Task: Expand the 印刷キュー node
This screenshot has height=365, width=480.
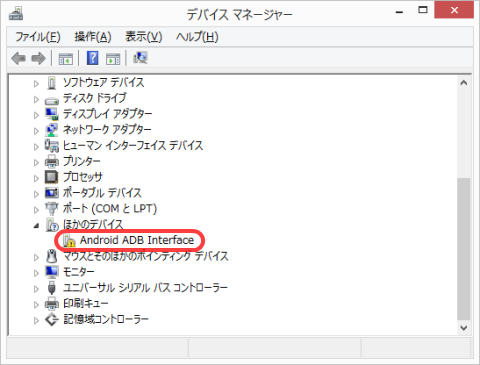Action: (36, 305)
